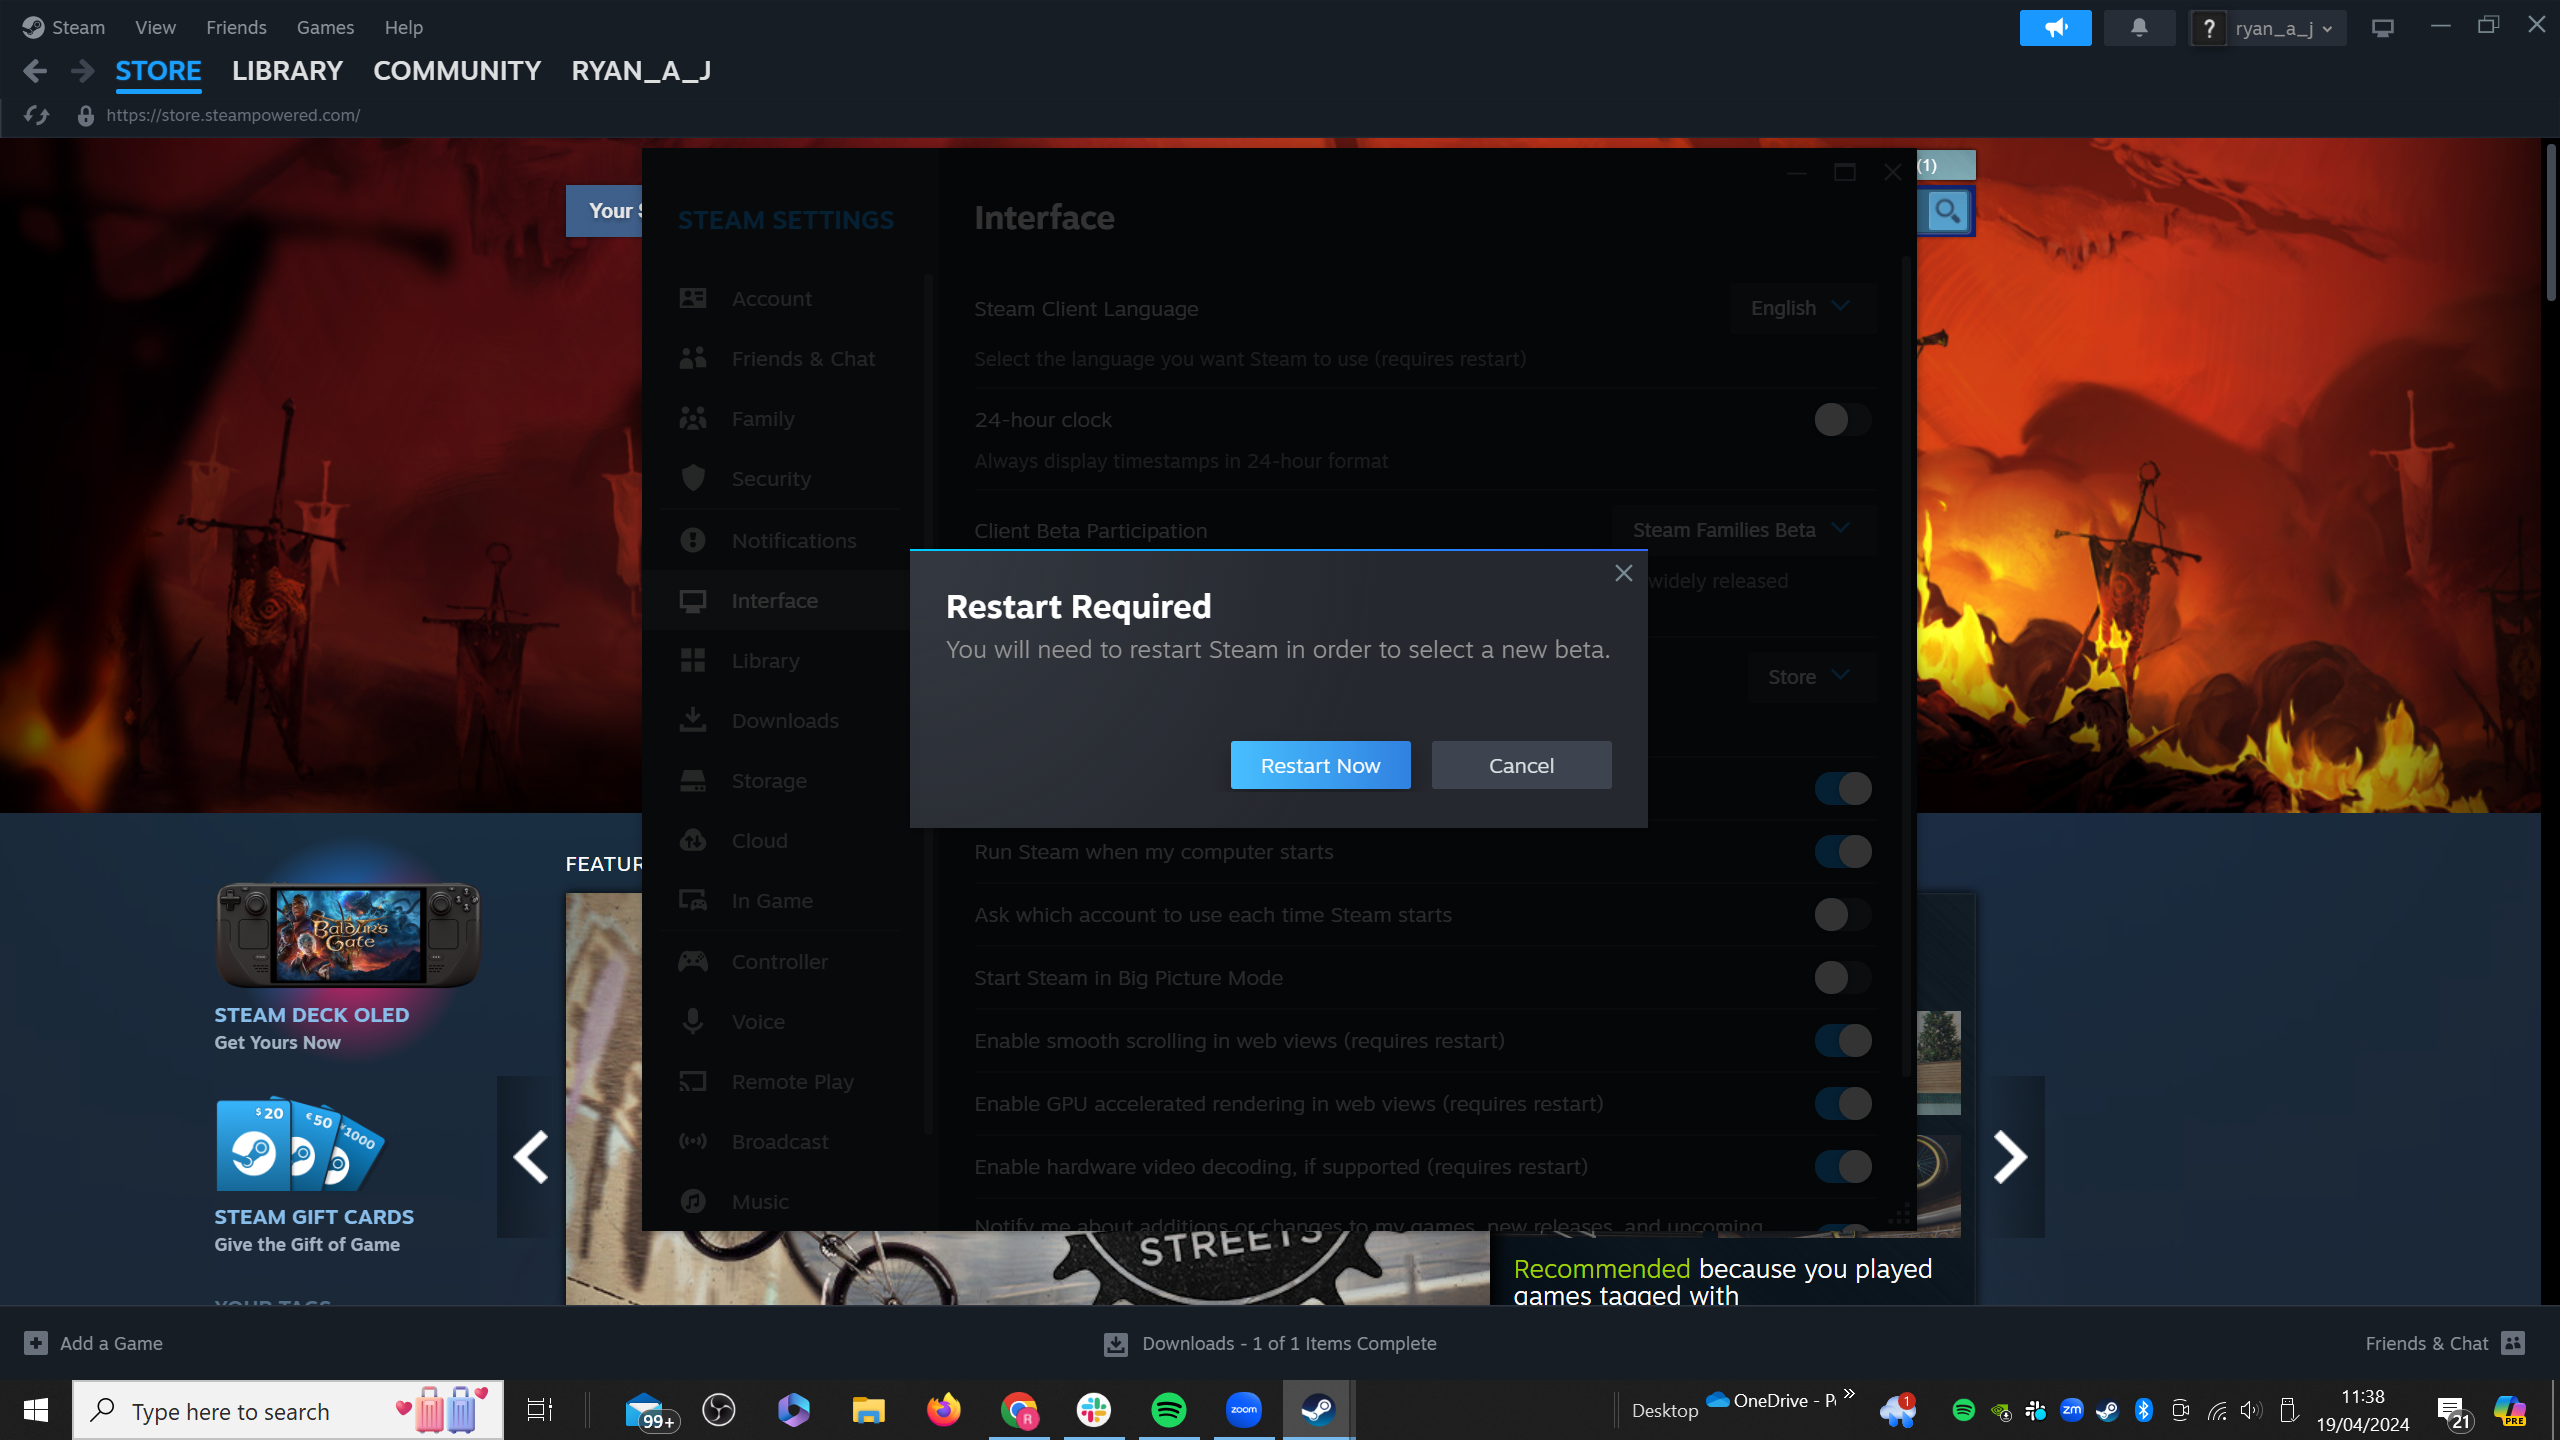Expand the Client Beta Participation dropdown
Screen dimensions: 2560x1440
[1744, 530]
